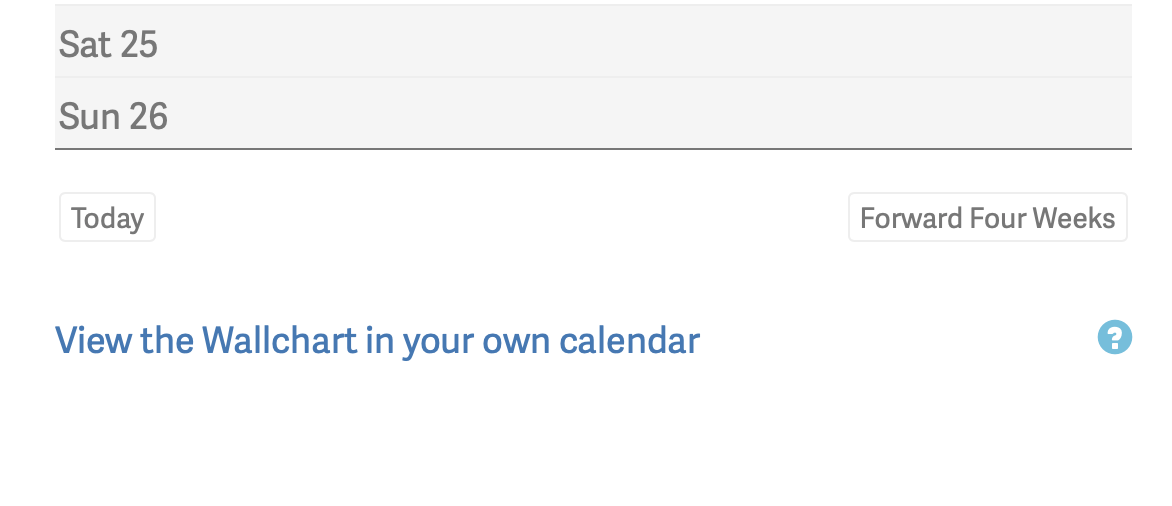Click the word "Today" below the wallchart

pyautogui.click(x=107, y=218)
